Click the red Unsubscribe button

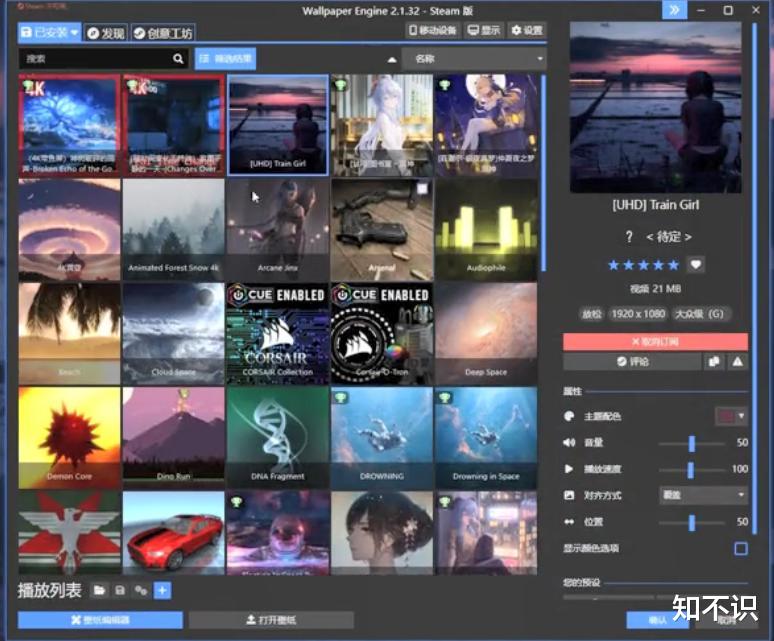coord(655,341)
